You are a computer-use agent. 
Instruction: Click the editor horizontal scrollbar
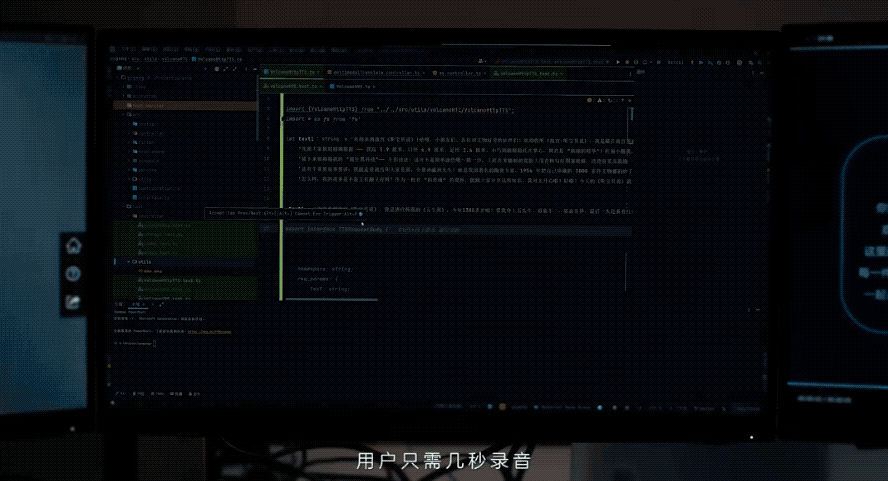pos(331,299)
